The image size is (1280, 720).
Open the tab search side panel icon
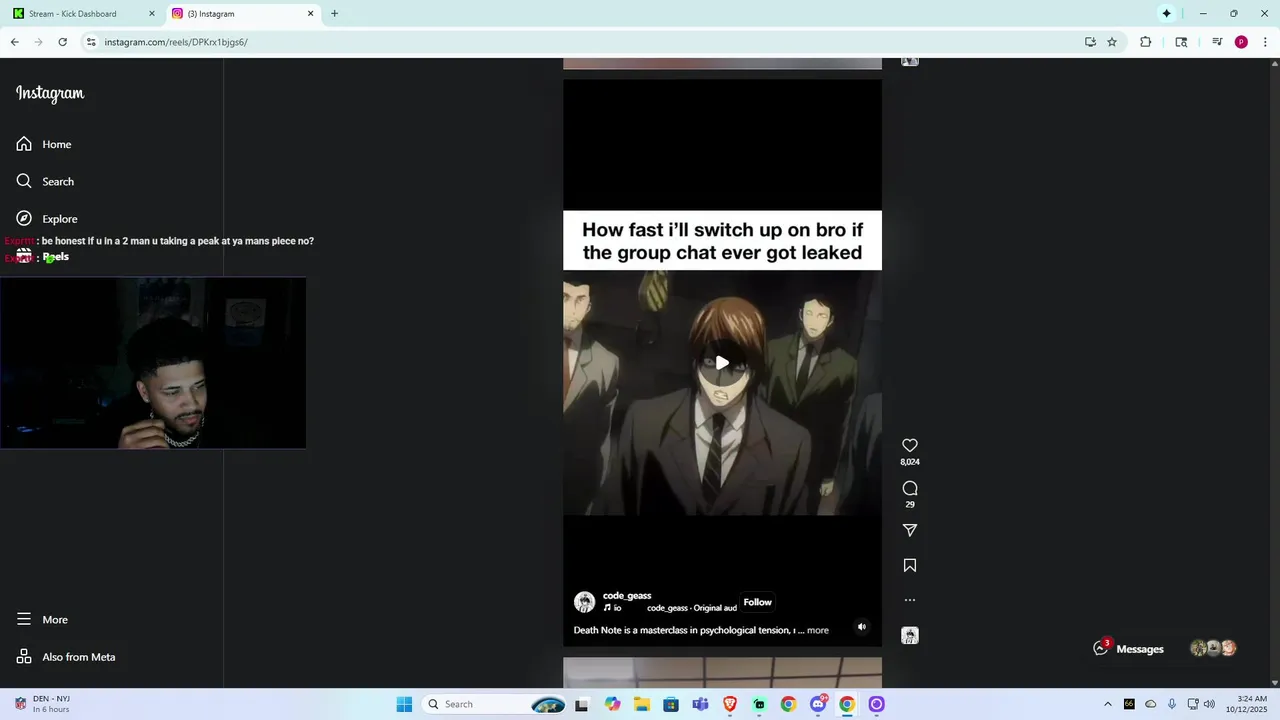coord(1181,42)
